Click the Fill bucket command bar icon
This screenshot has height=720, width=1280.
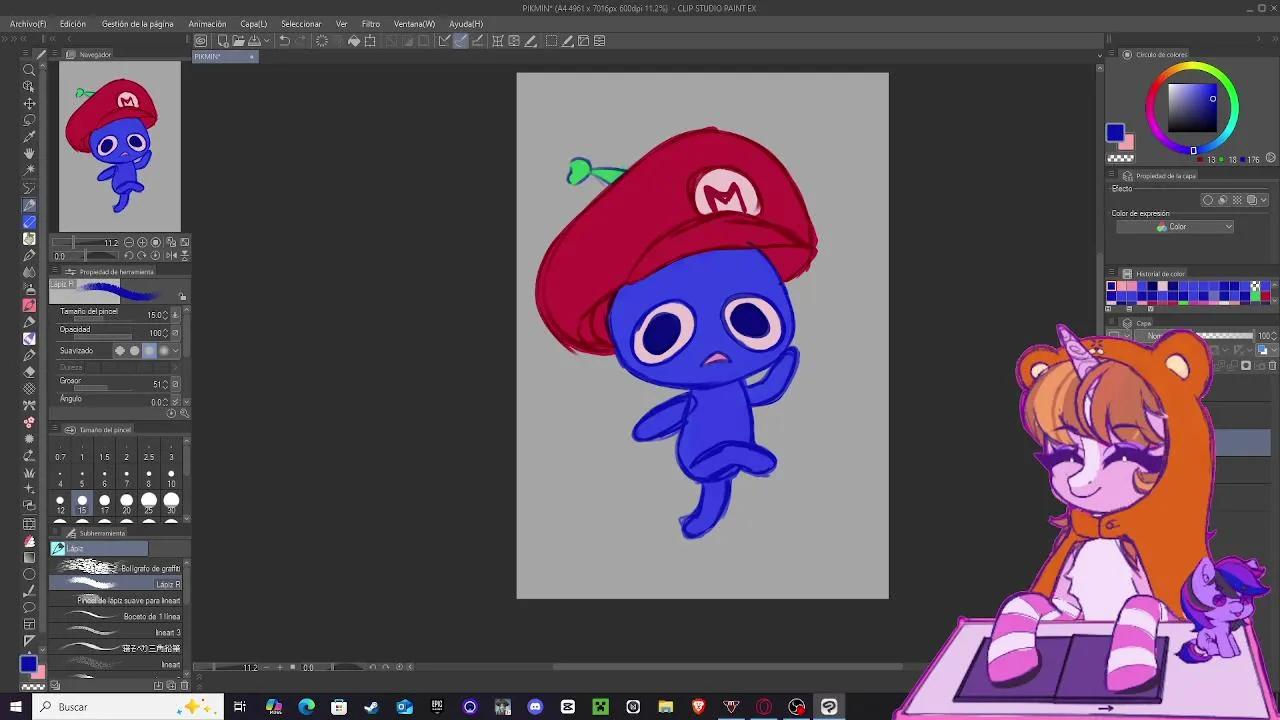tap(354, 41)
